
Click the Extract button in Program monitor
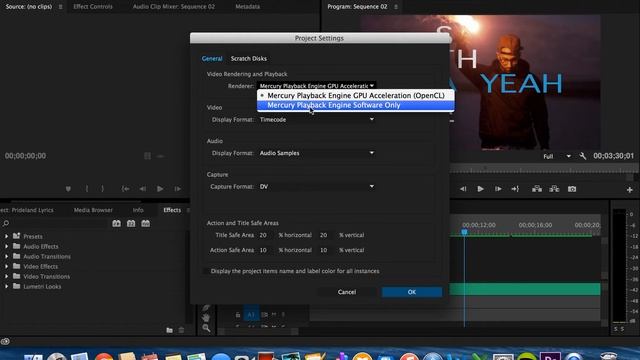pyautogui.click(x=554, y=189)
